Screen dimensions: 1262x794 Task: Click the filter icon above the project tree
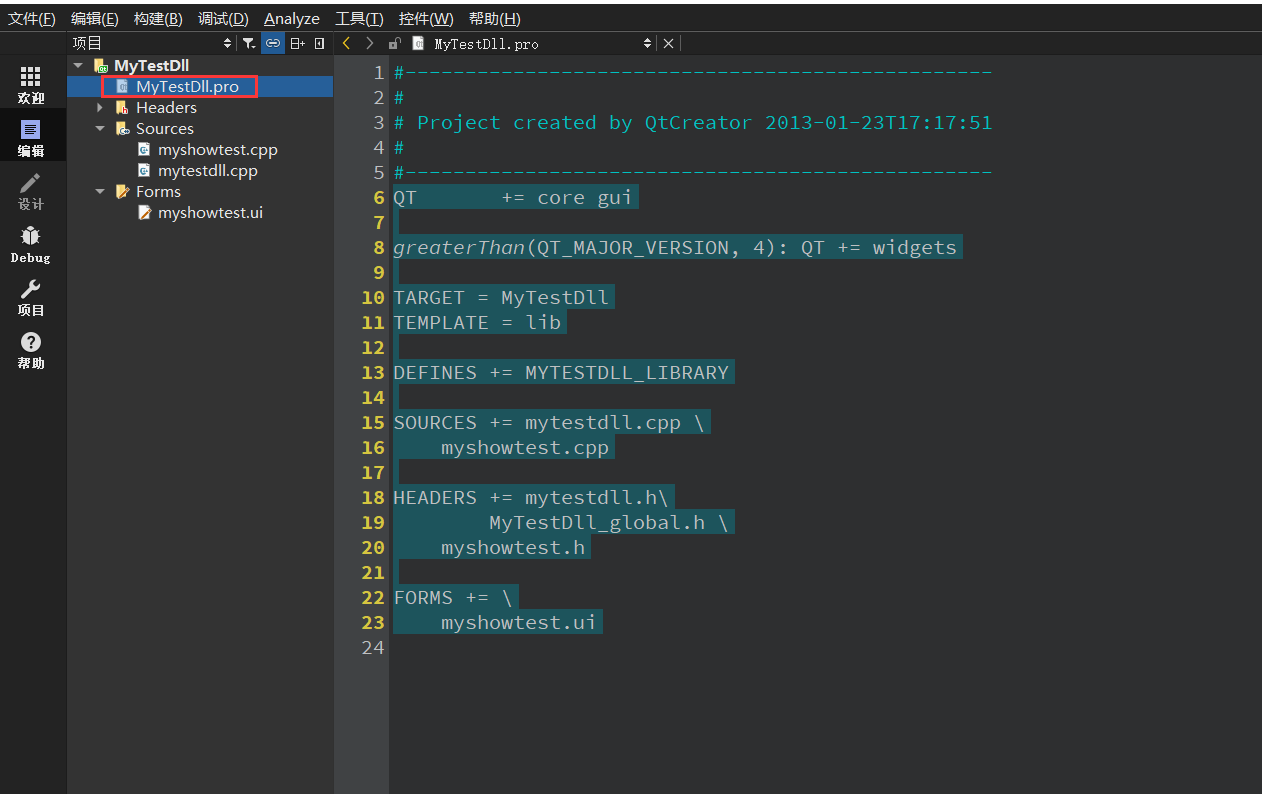[248, 43]
